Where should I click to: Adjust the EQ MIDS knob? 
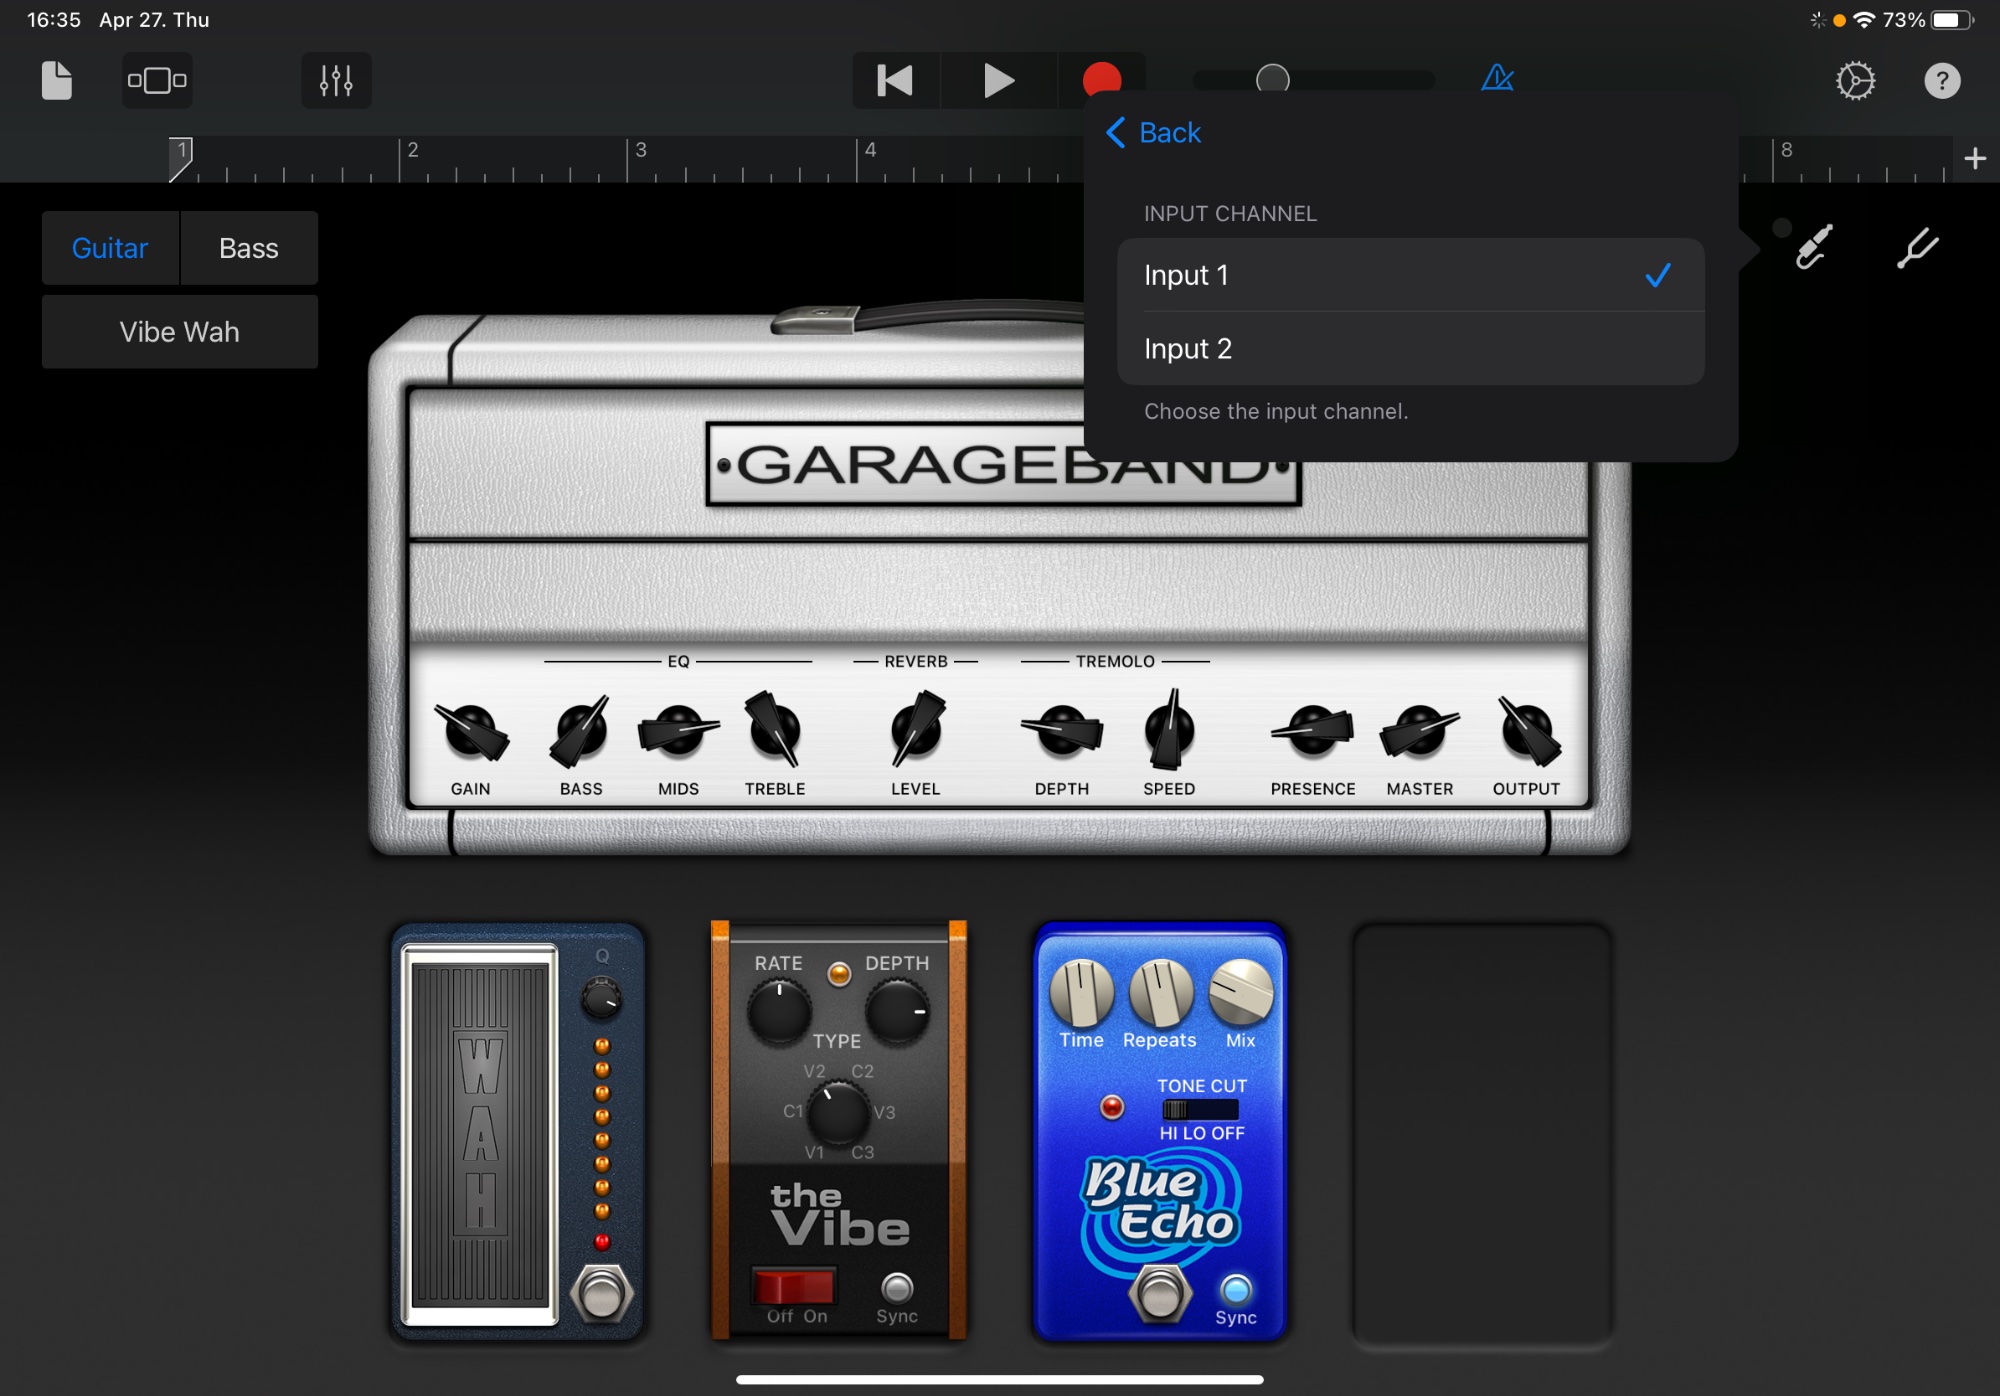click(x=678, y=731)
